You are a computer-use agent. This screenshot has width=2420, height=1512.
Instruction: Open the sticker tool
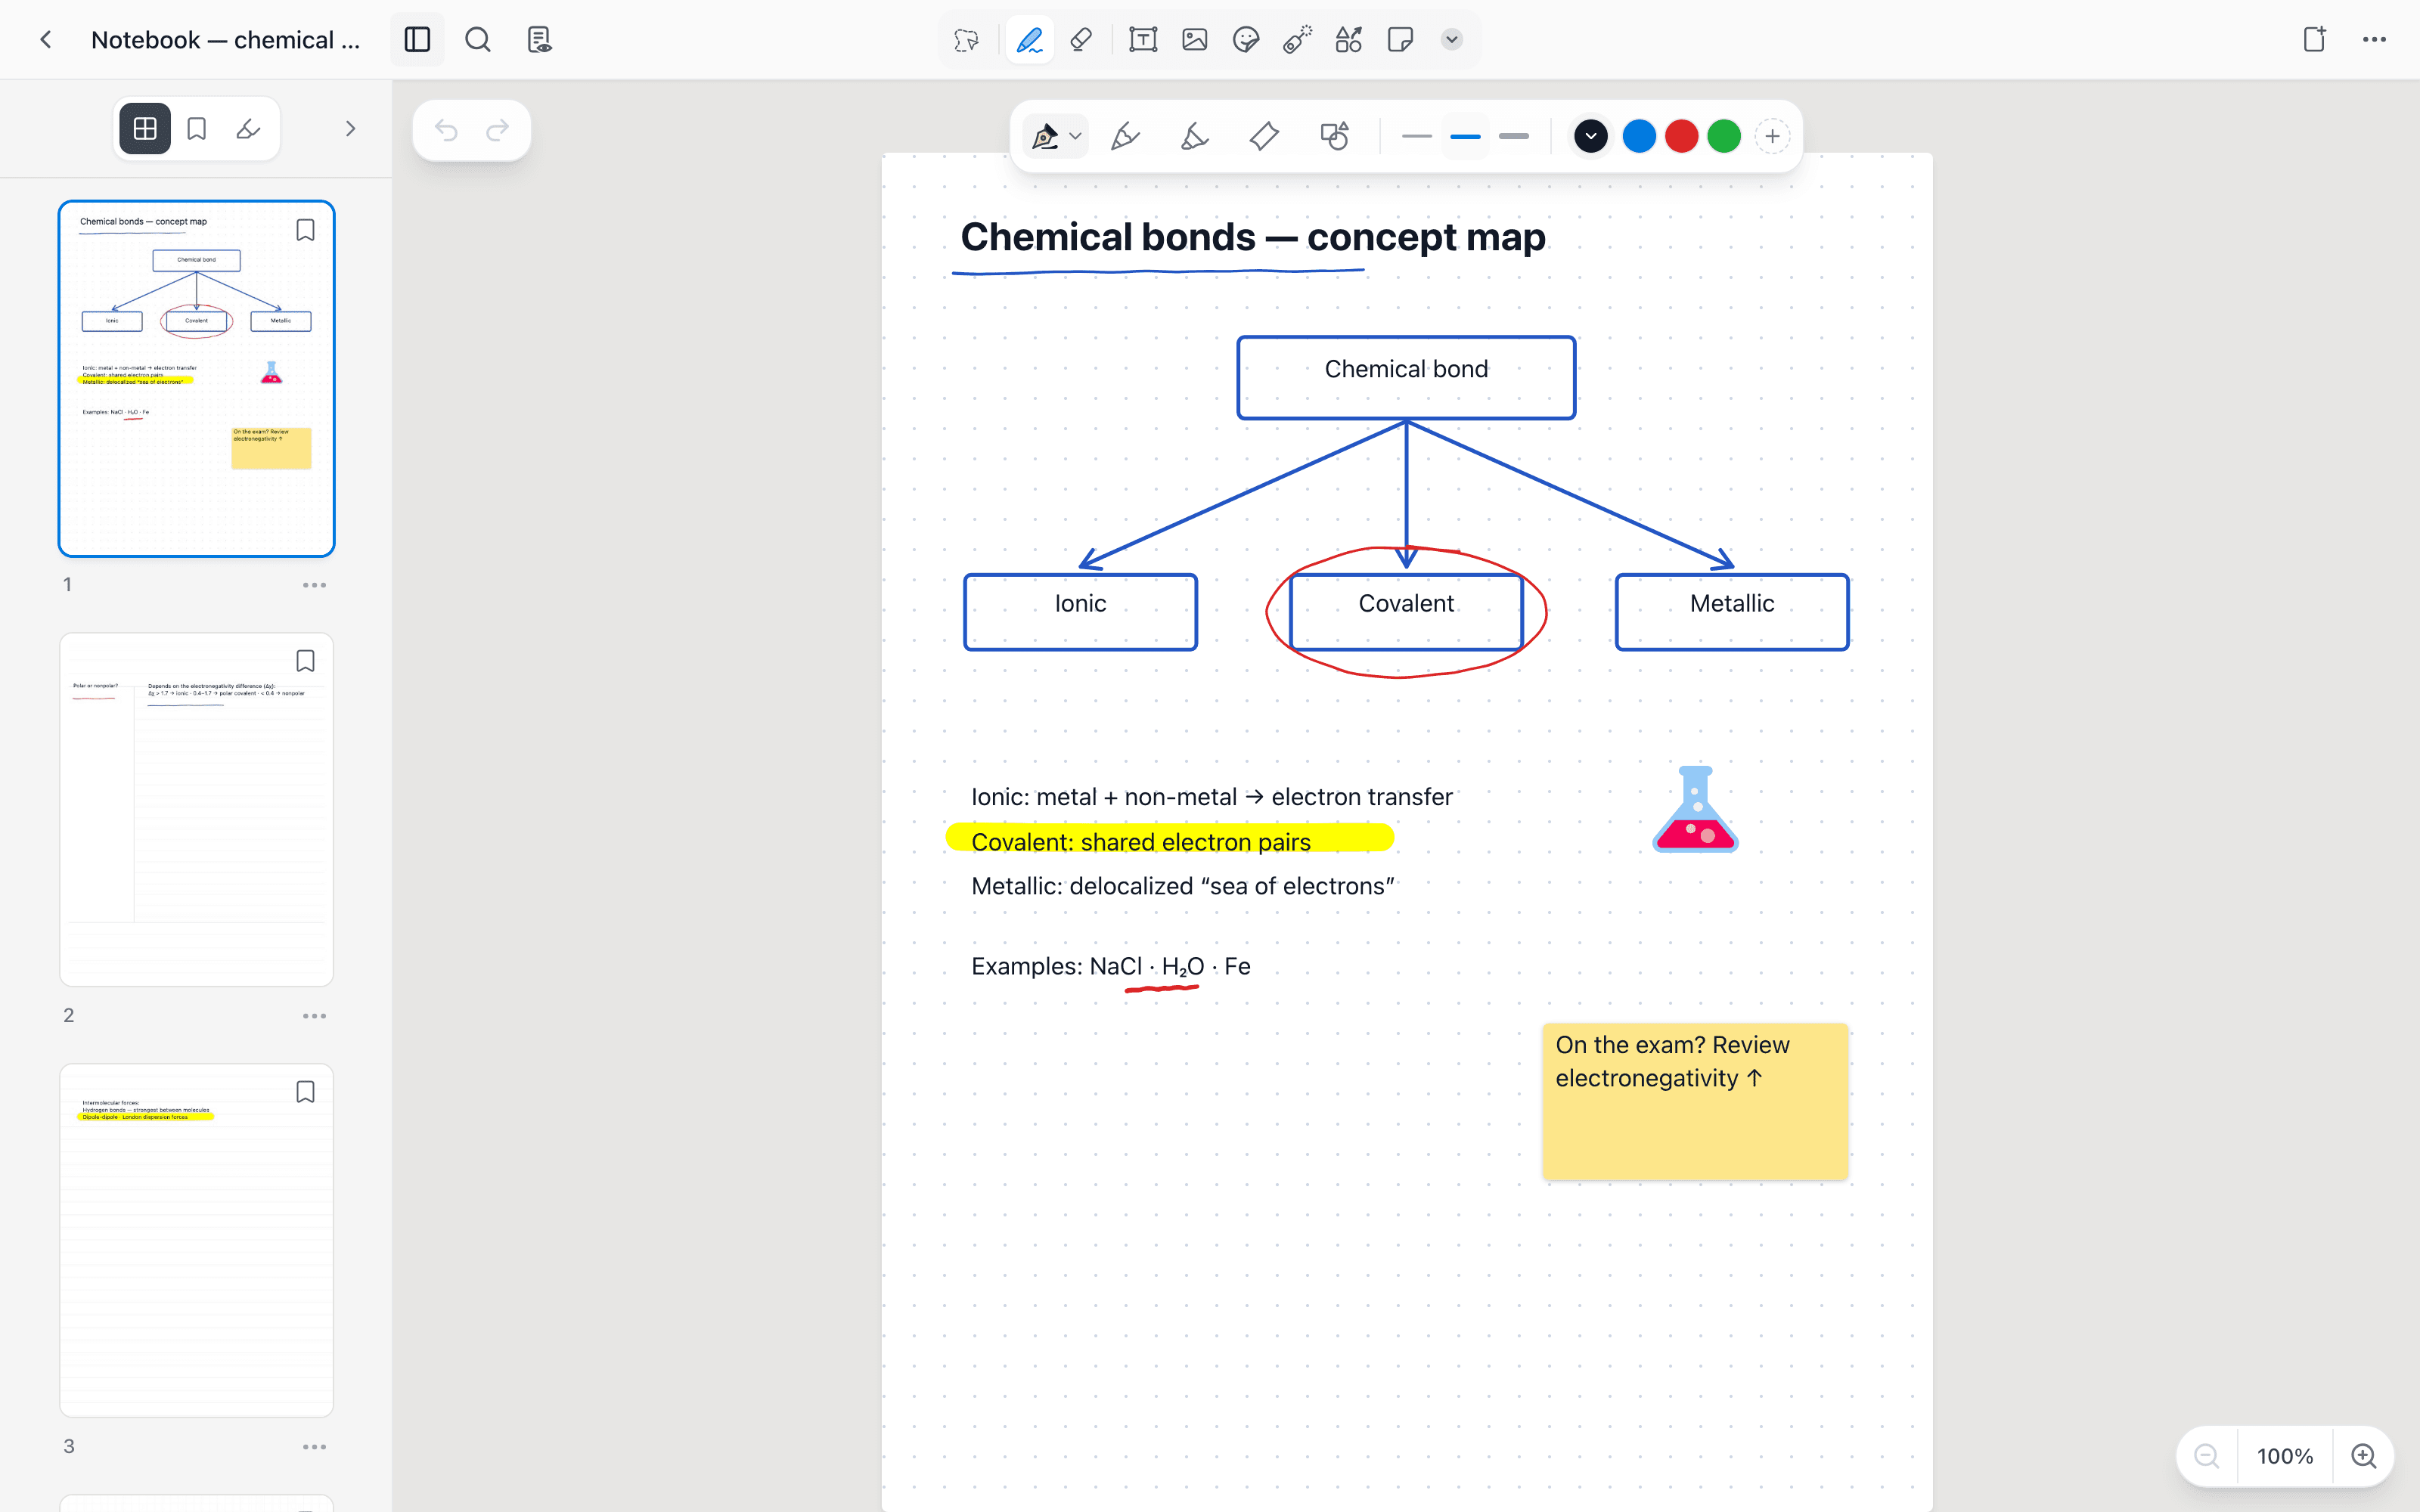click(x=1246, y=40)
